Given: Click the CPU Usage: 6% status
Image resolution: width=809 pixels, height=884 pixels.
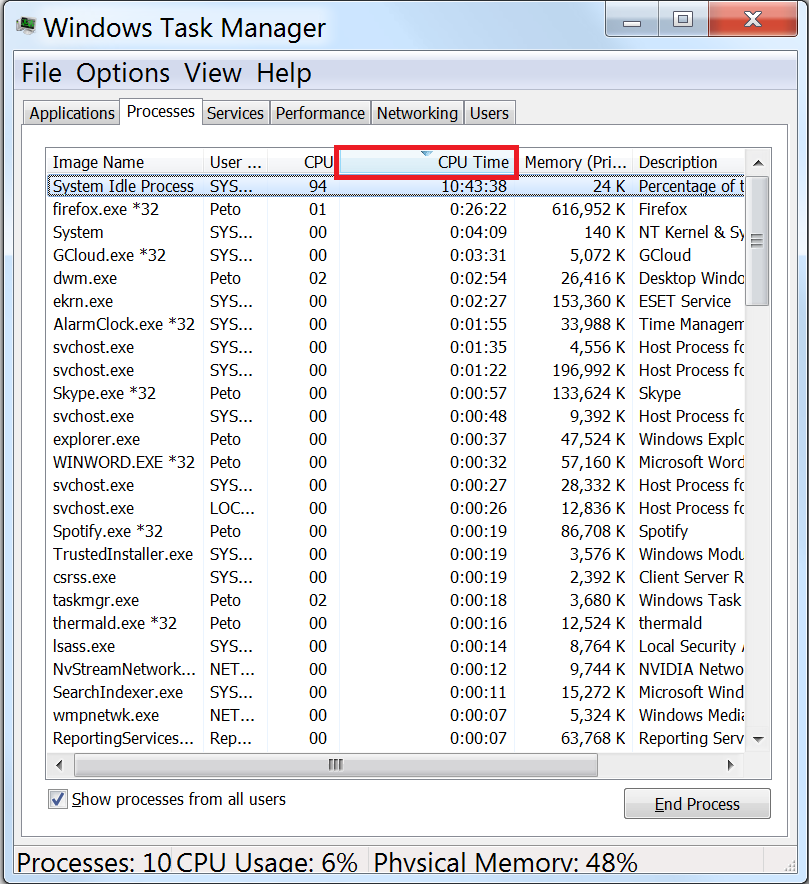Looking at the screenshot, I should pos(267,863).
